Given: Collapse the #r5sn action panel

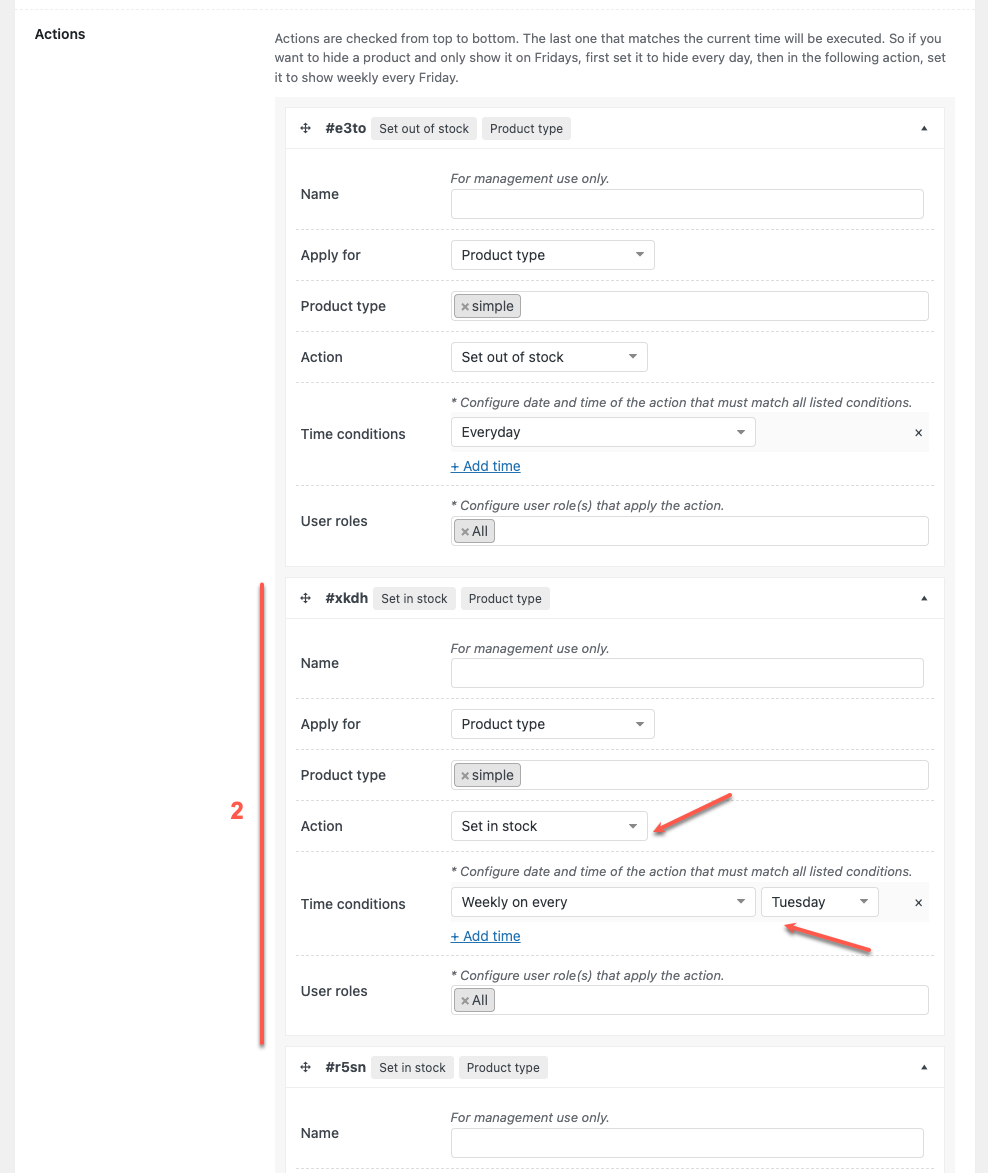Looking at the screenshot, I should (x=924, y=1067).
